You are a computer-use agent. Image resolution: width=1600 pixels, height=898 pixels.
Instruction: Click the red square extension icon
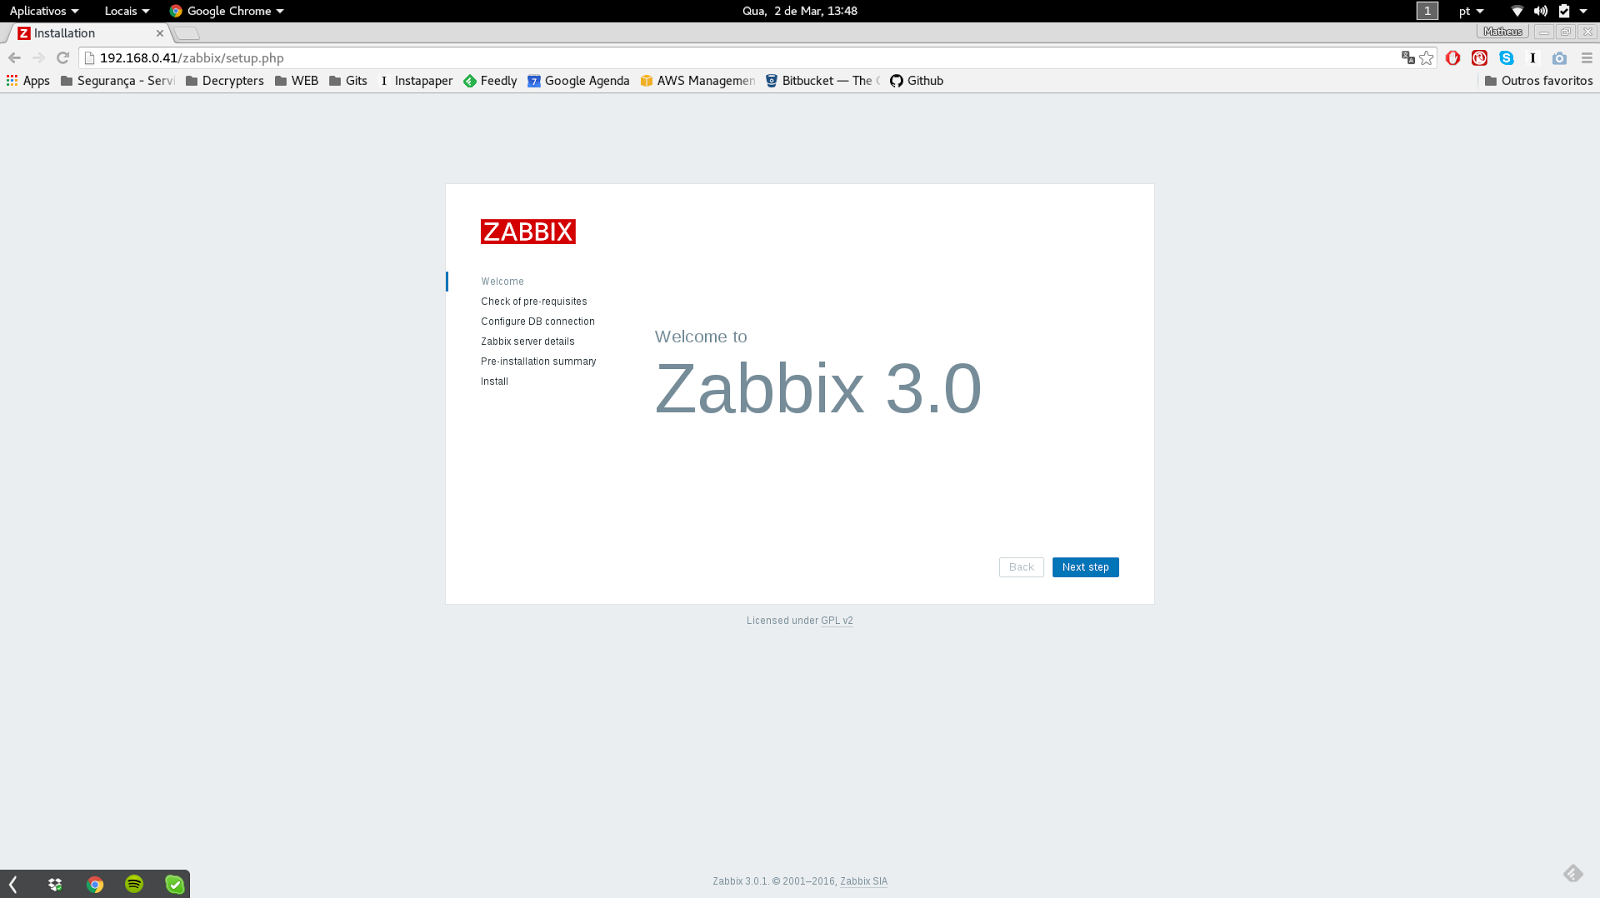1480,58
